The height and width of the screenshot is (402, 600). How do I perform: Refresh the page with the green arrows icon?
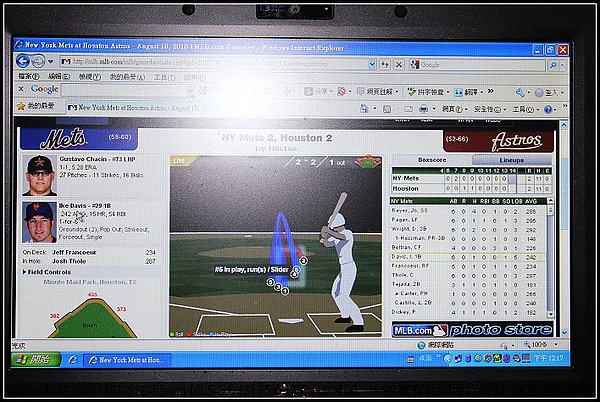click(x=385, y=64)
